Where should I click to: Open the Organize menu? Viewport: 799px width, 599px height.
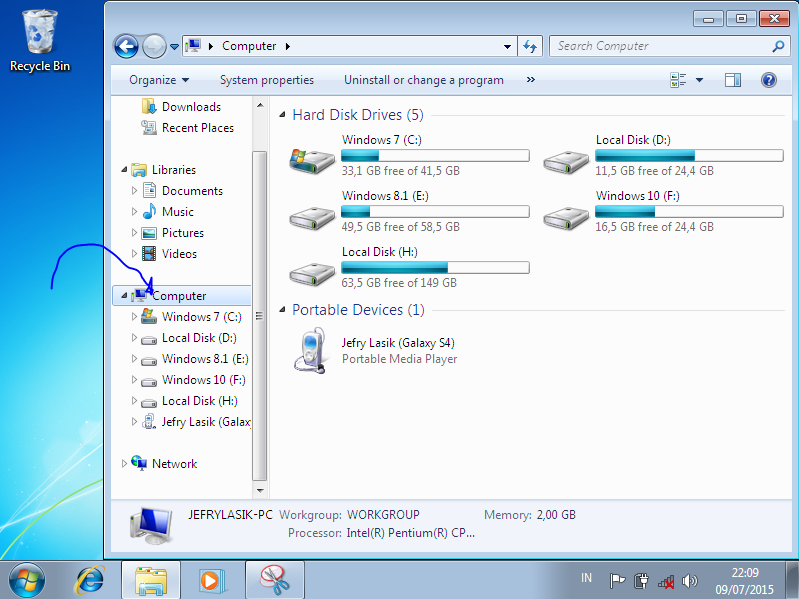point(159,80)
